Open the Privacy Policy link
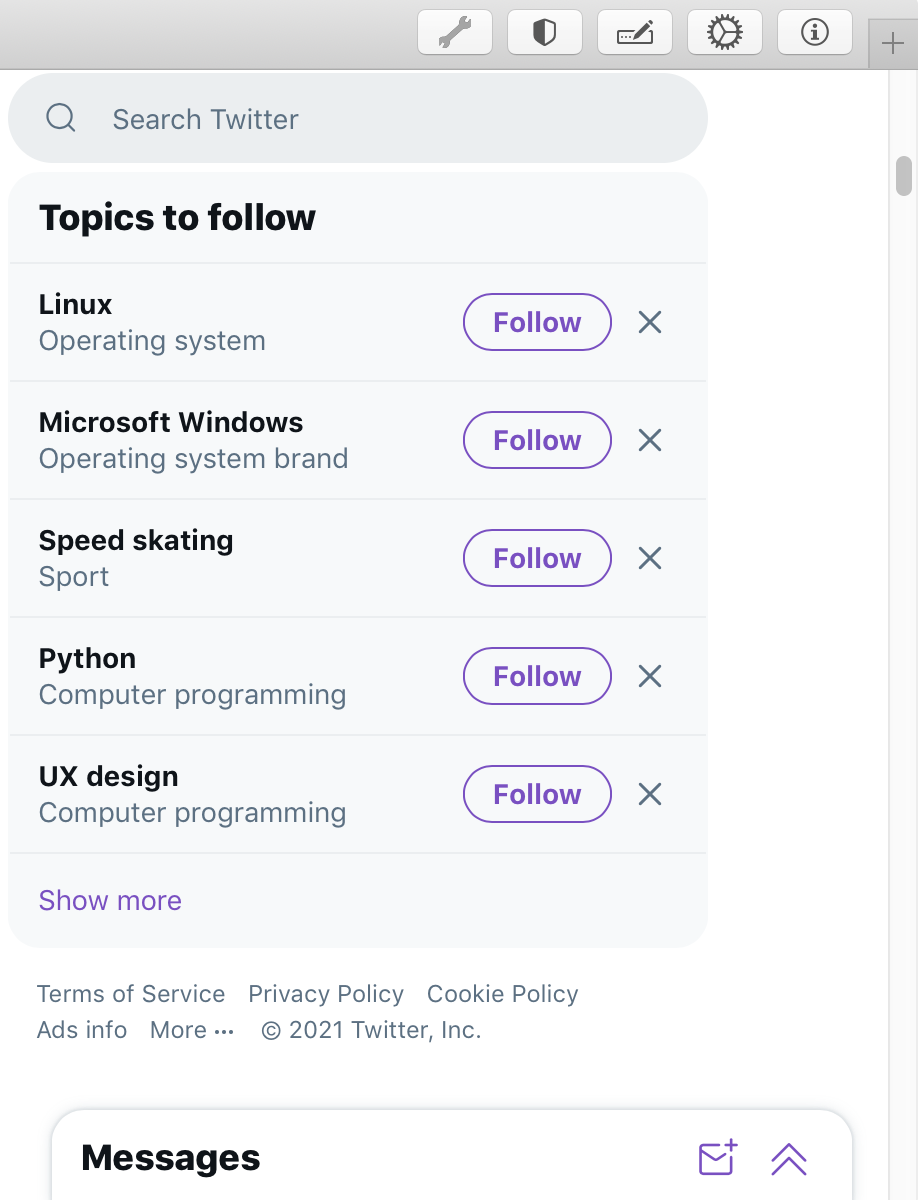The height and width of the screenshot is (1200, 918). click(326, 994)
